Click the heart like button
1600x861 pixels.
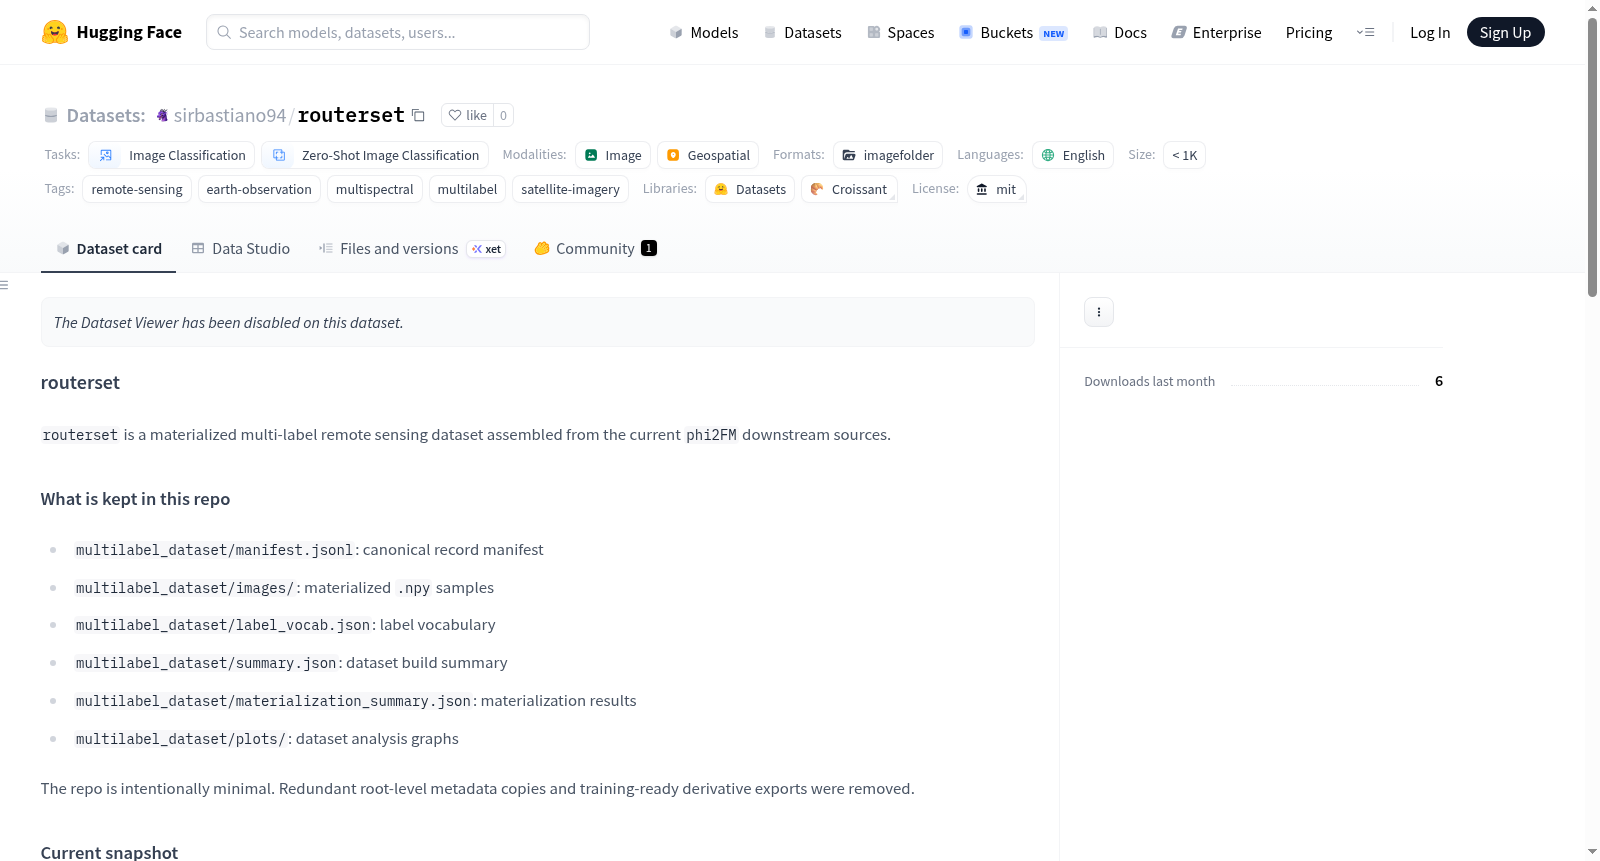tap(467, 115)
